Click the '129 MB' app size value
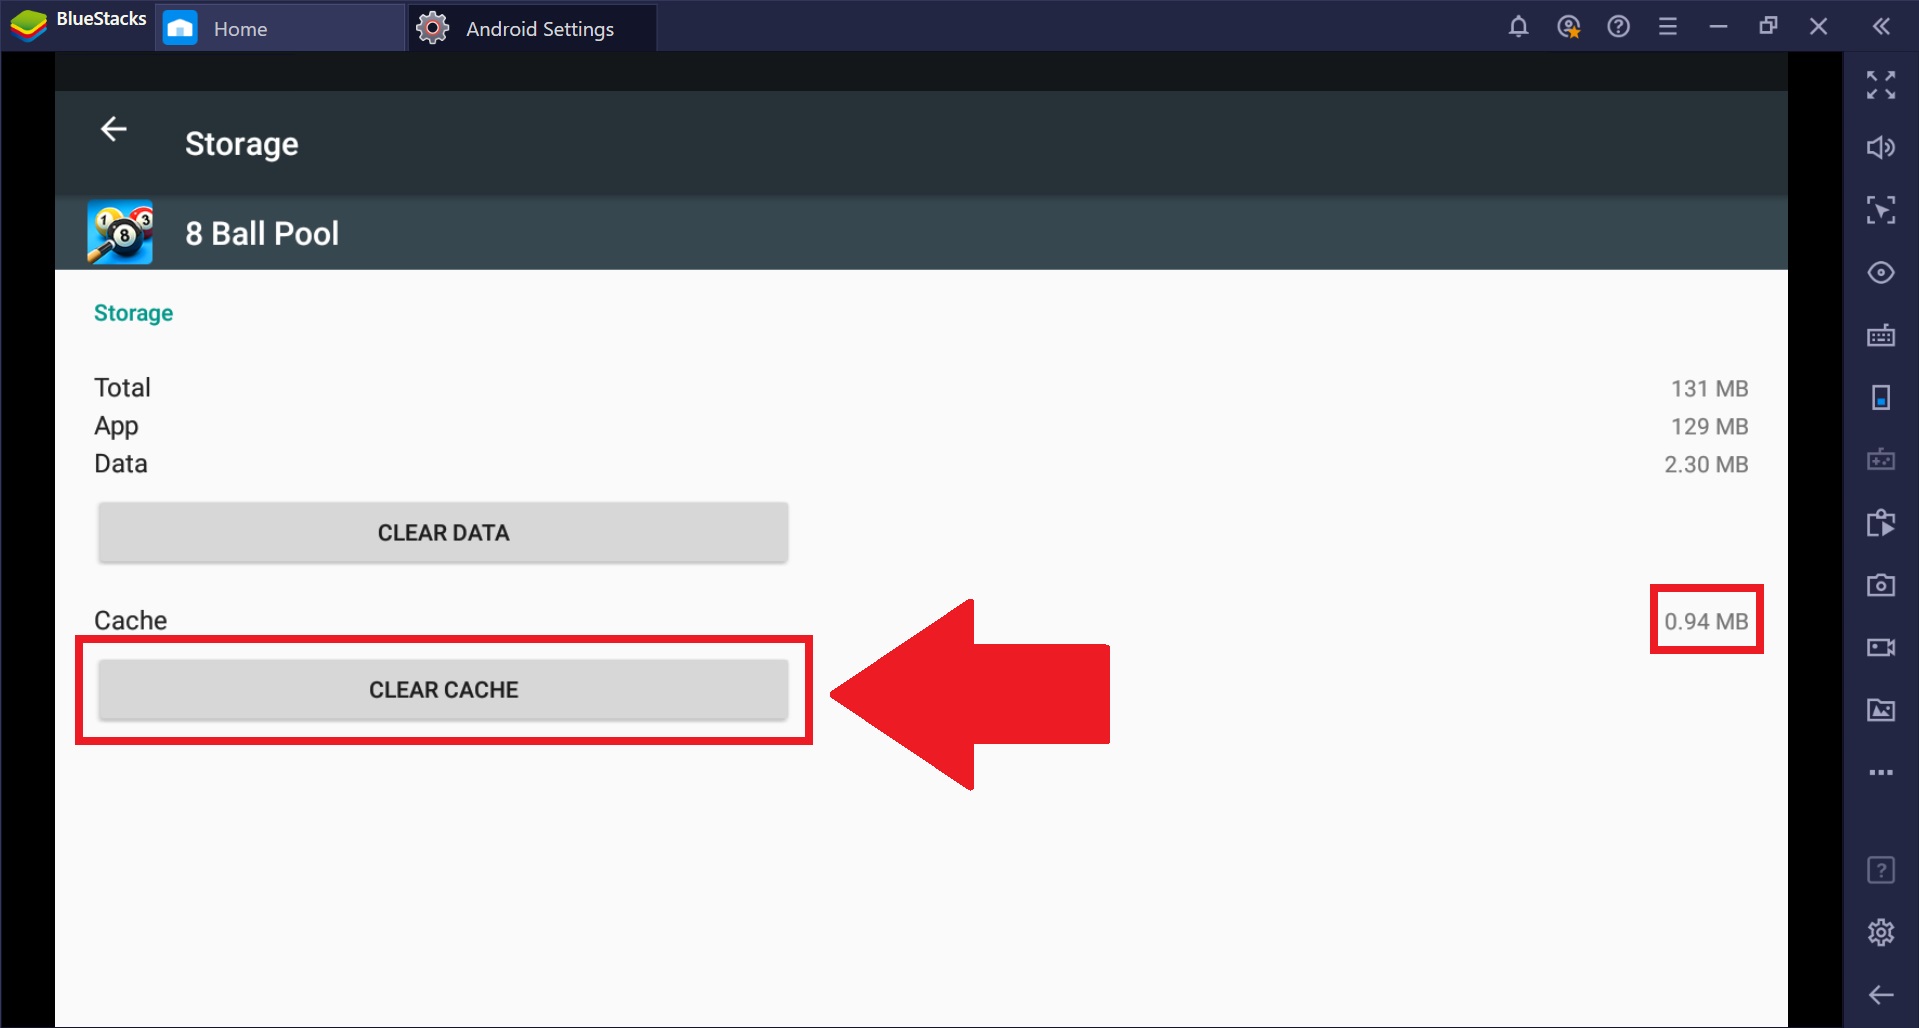This screenshot has height=1028, width=1919. (1709, 427)
